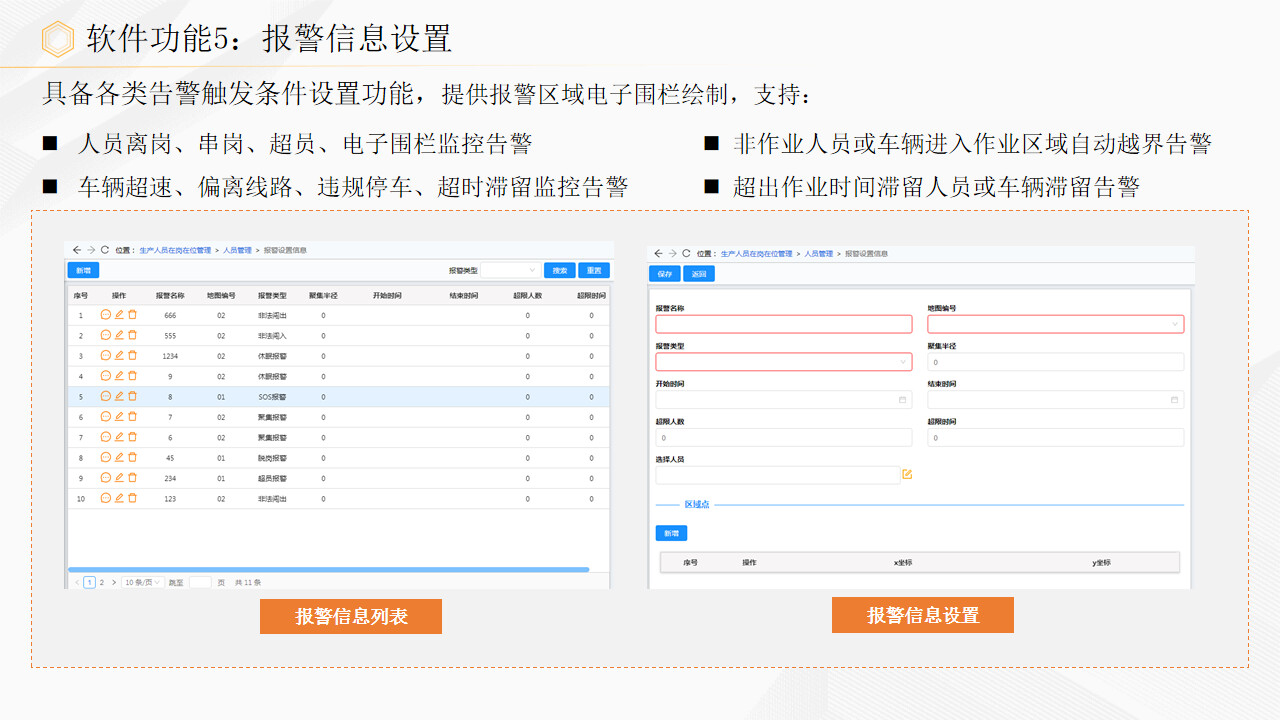
Task: Open the 选择人员 picker icon
Action: point(907,474)
